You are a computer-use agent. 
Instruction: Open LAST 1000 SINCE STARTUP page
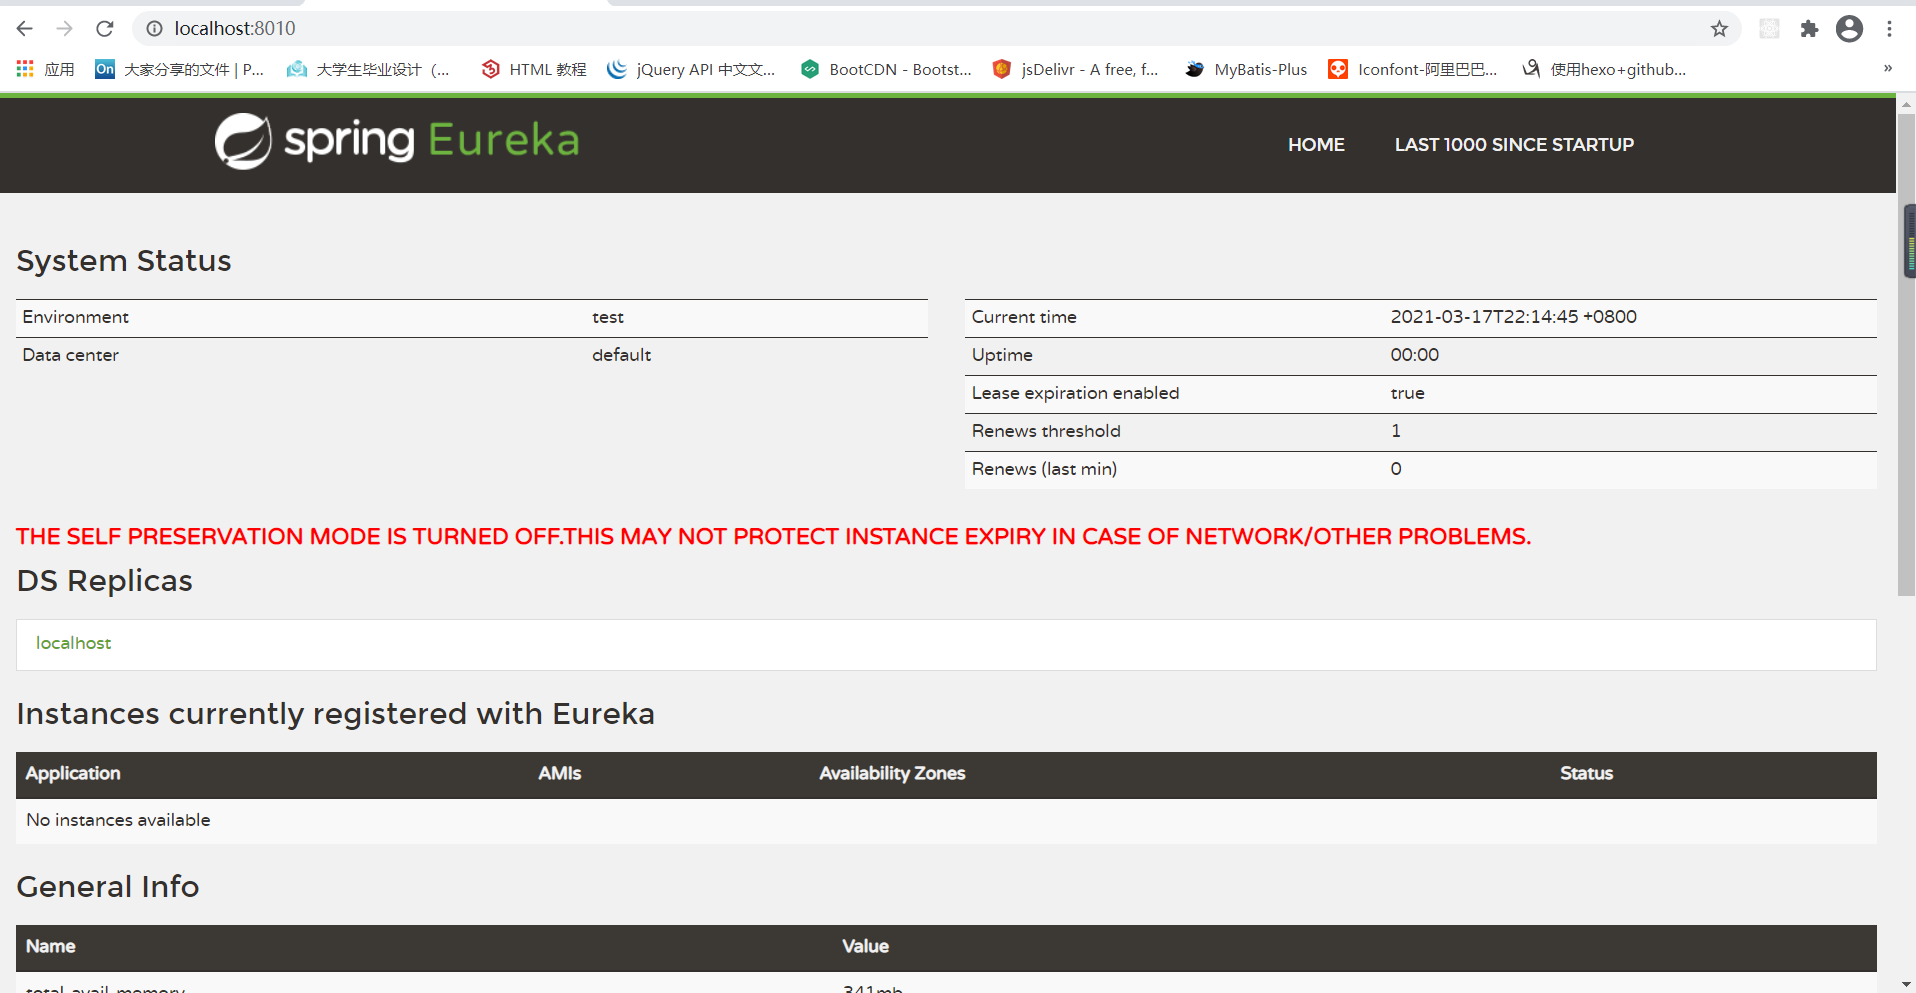pos(1514,145)
